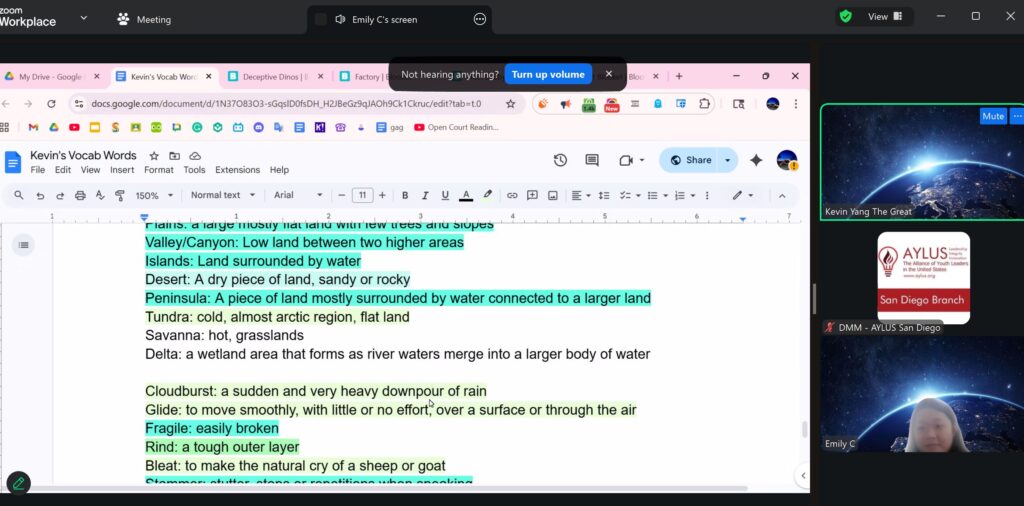Click the highlight color pen icon

pos(488,195)
